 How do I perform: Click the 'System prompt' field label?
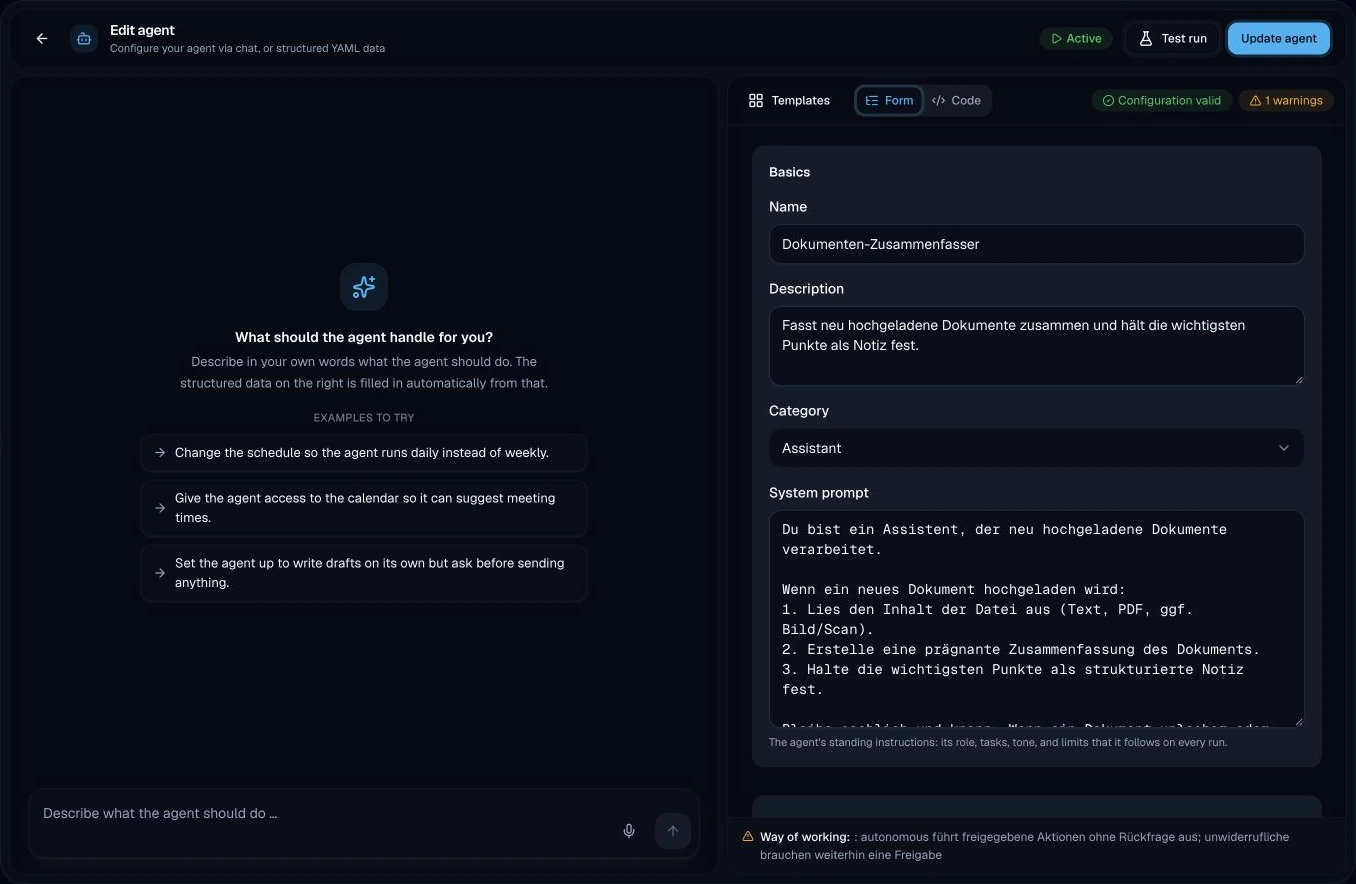(x=819, y=493)
